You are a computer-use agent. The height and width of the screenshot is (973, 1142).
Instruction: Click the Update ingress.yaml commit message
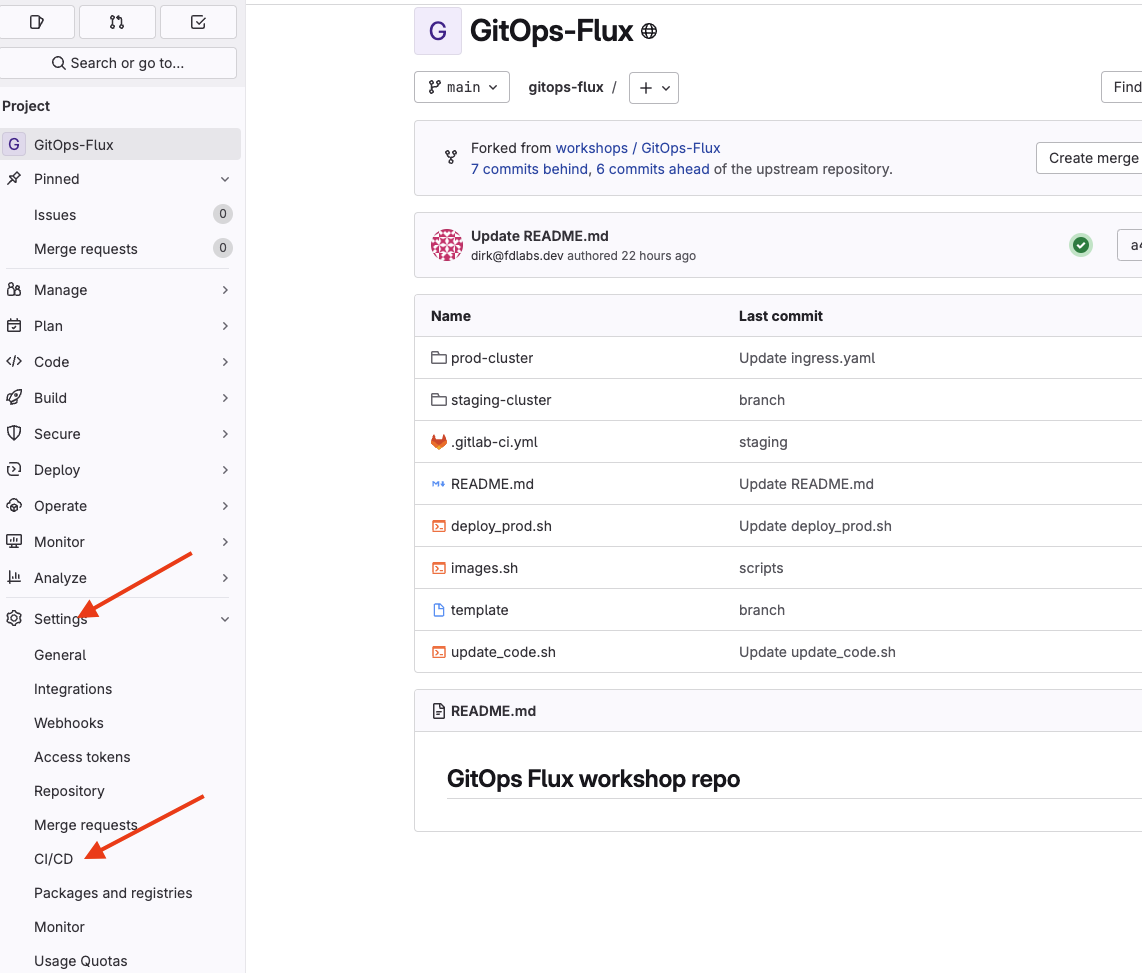[807, 358]
